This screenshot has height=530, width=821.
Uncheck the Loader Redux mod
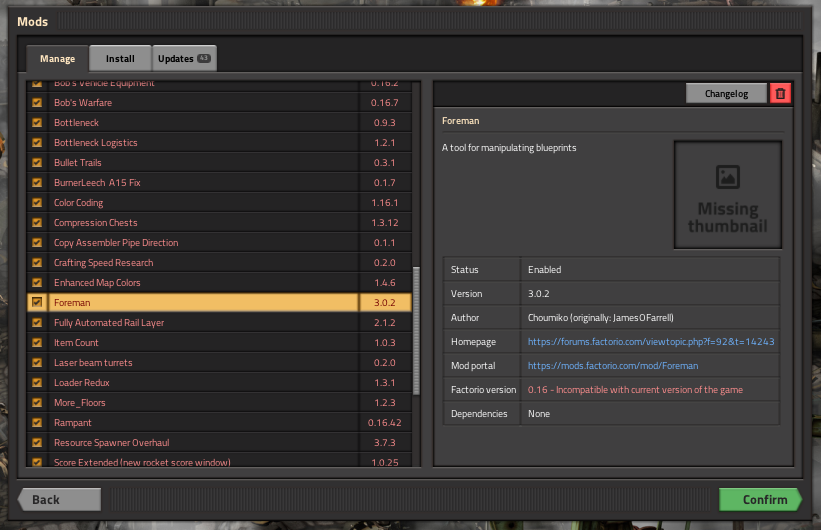(37, 383)
